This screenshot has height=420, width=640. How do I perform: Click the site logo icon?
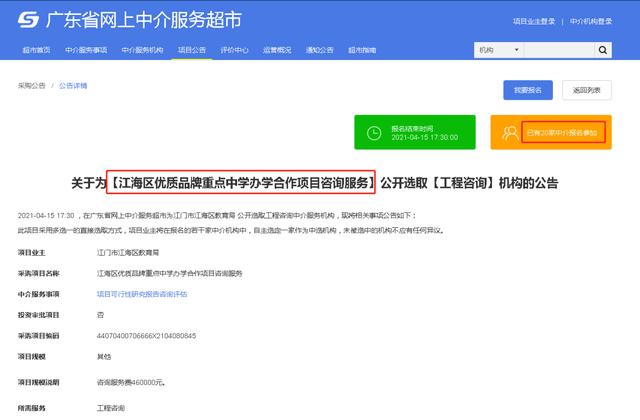pos(28,20)
